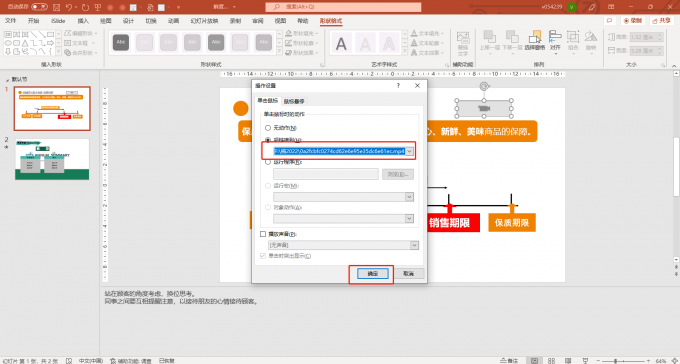Click 取消 cancel button

tap(408, 274)
